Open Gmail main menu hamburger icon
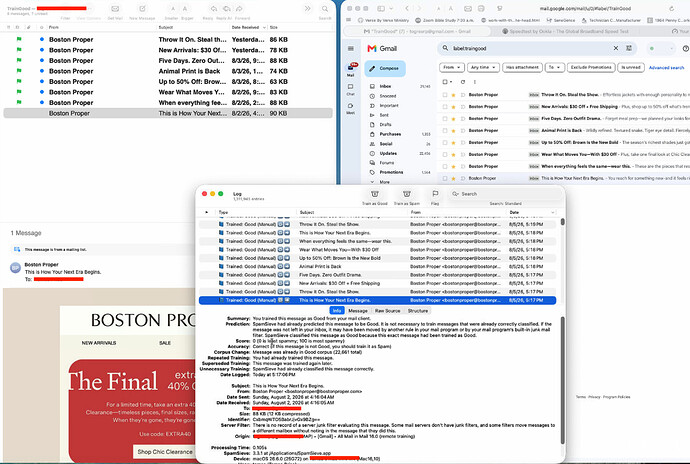The image size is (690, 464). pyautogui.click(x=351, y=48)
